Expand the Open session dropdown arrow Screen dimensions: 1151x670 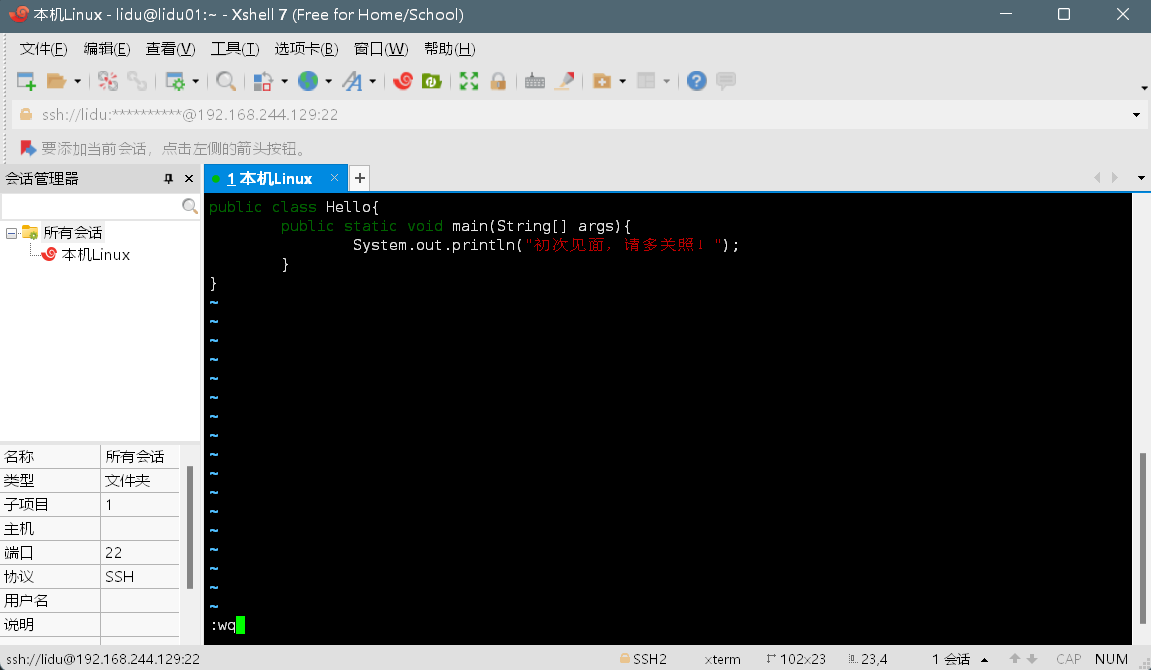[x=77, y=81]
